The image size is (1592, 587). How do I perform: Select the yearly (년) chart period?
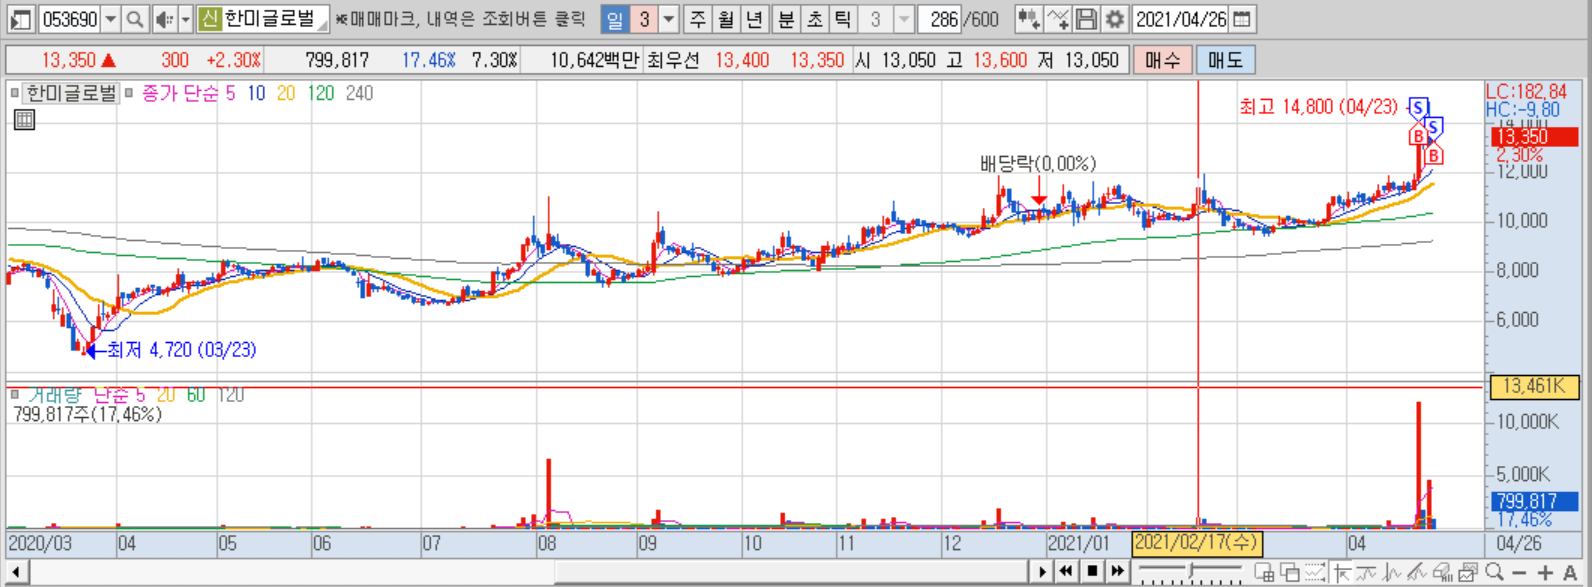755,19
